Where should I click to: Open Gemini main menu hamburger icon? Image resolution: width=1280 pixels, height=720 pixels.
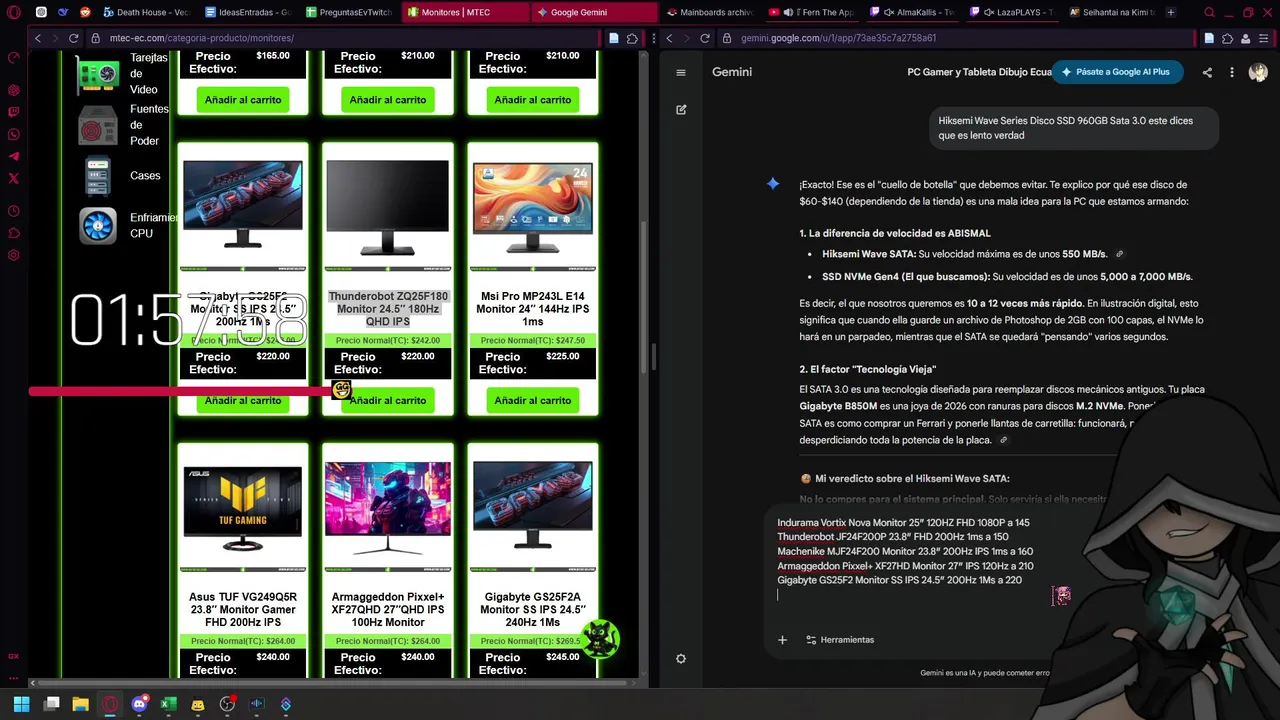(681, 72)
